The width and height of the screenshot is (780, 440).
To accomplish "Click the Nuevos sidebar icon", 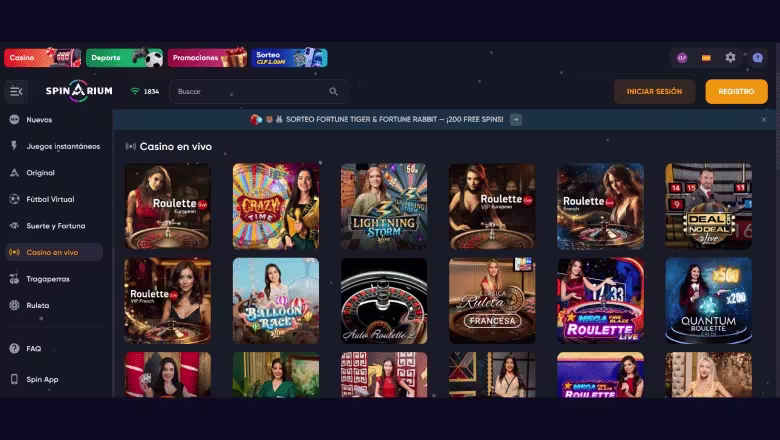I will tap(14, 119).
